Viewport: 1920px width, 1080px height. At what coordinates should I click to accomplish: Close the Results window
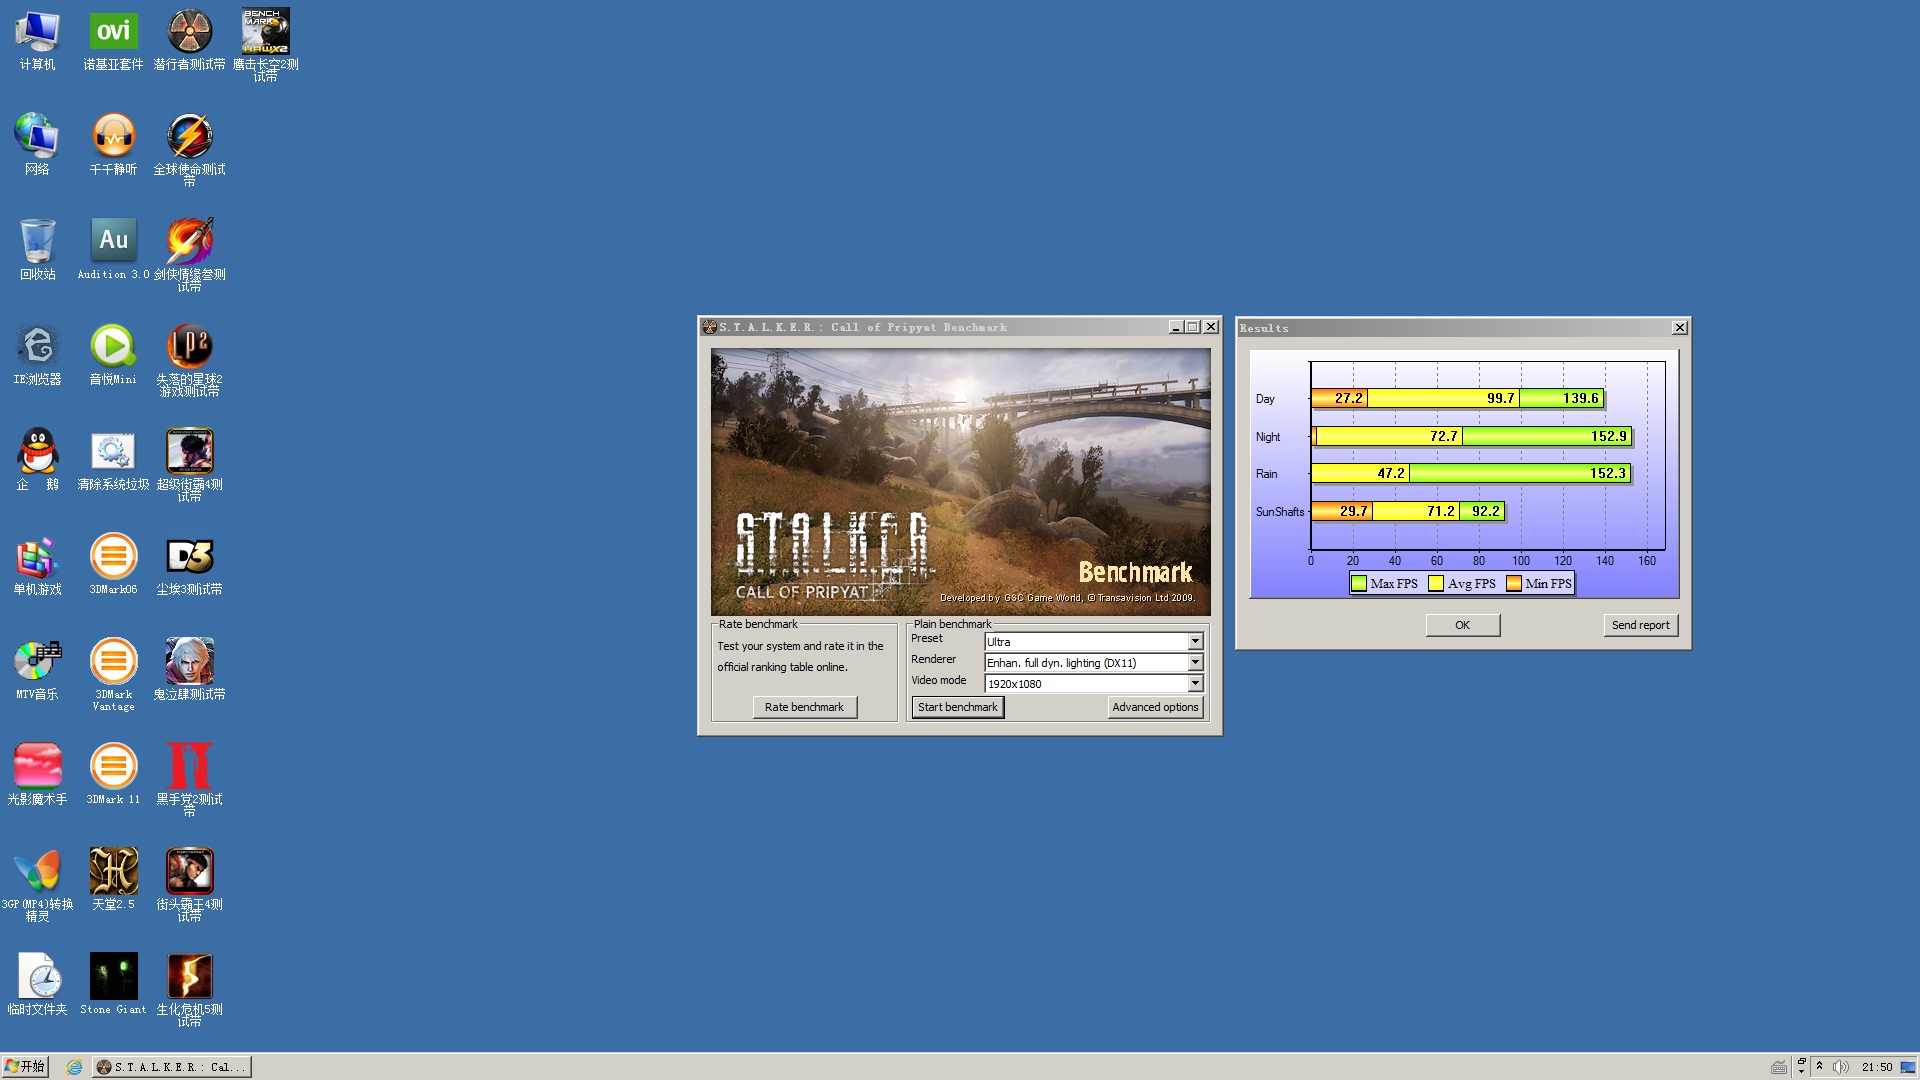1680,328
